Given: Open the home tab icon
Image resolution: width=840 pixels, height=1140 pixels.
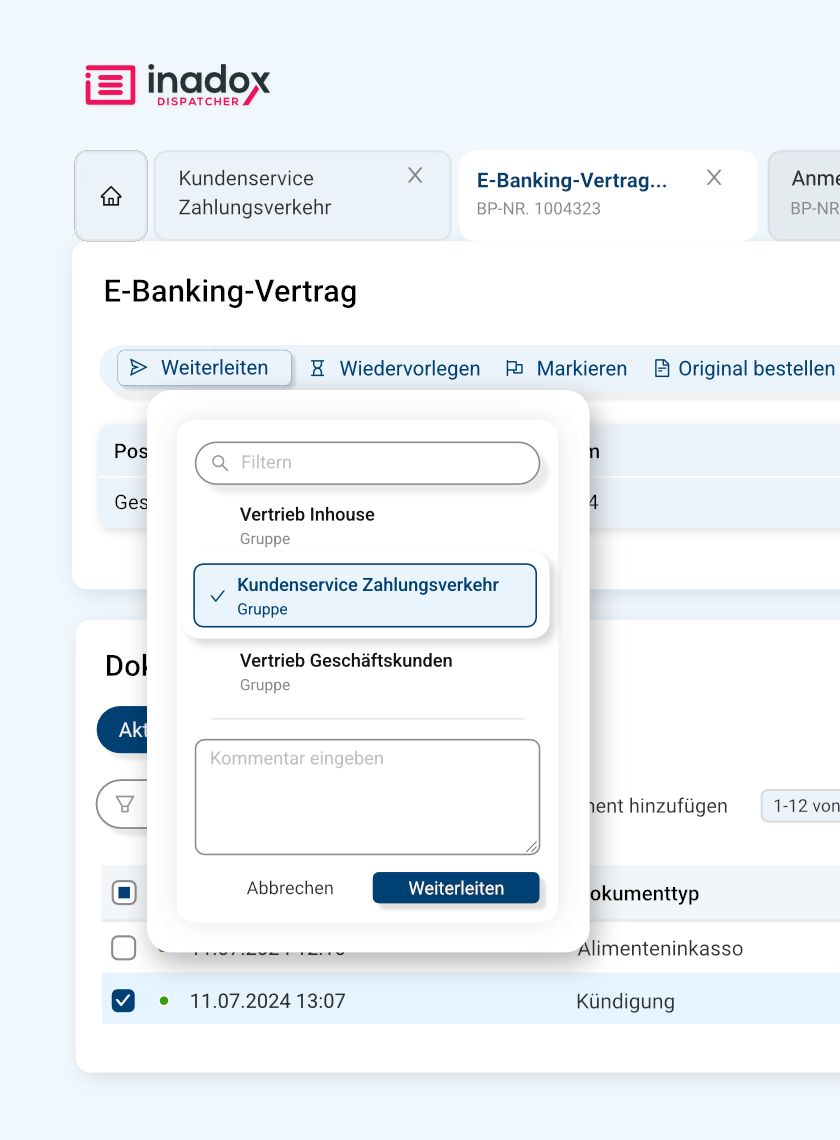Looking at the screenshot, I should point(111,196).
